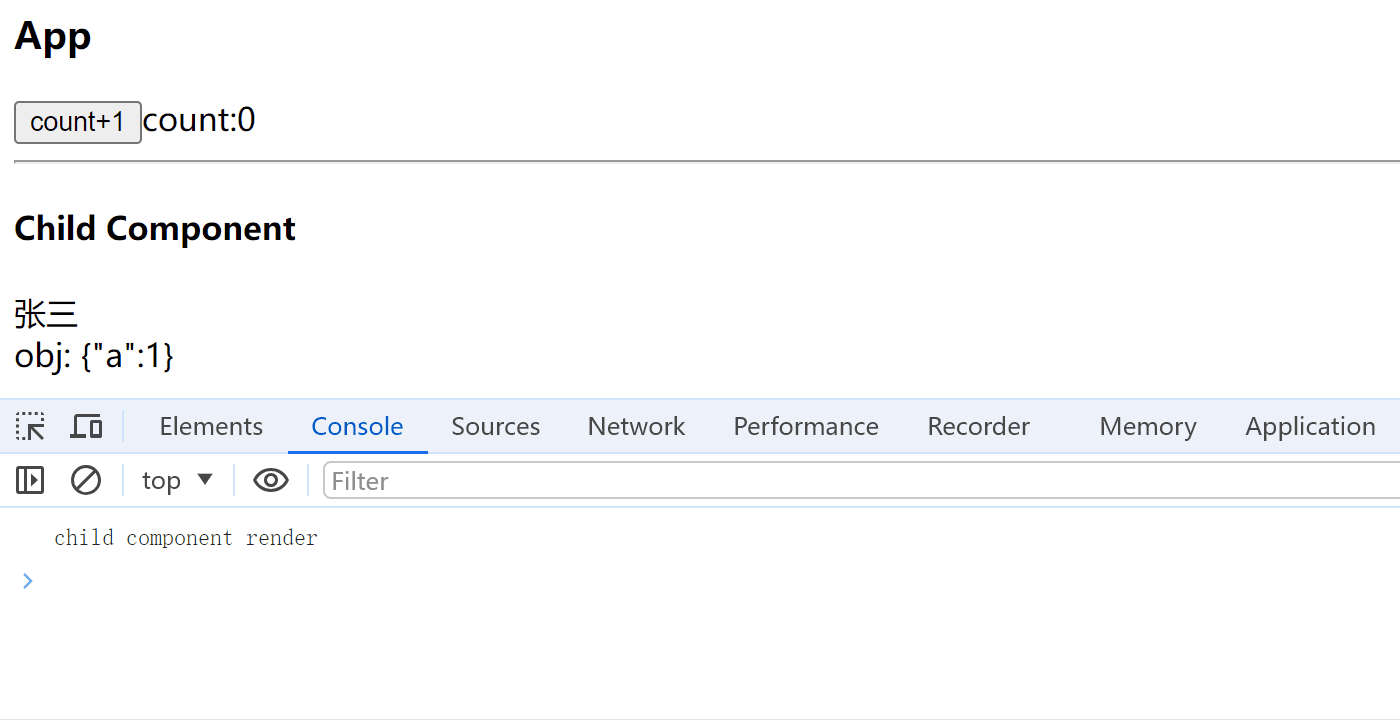Open the Performance tab
1400x720 pixels.
click(x=806, y=427)
